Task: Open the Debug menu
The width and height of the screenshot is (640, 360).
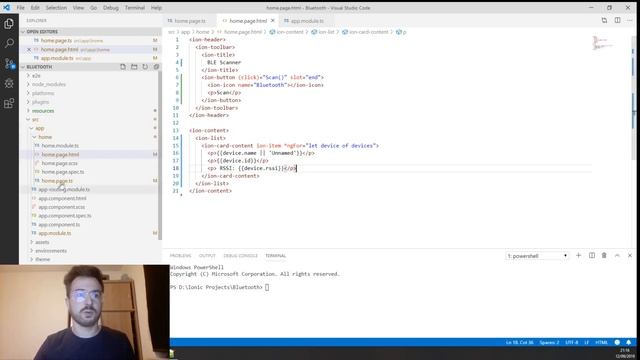Action: coord(111,8)
